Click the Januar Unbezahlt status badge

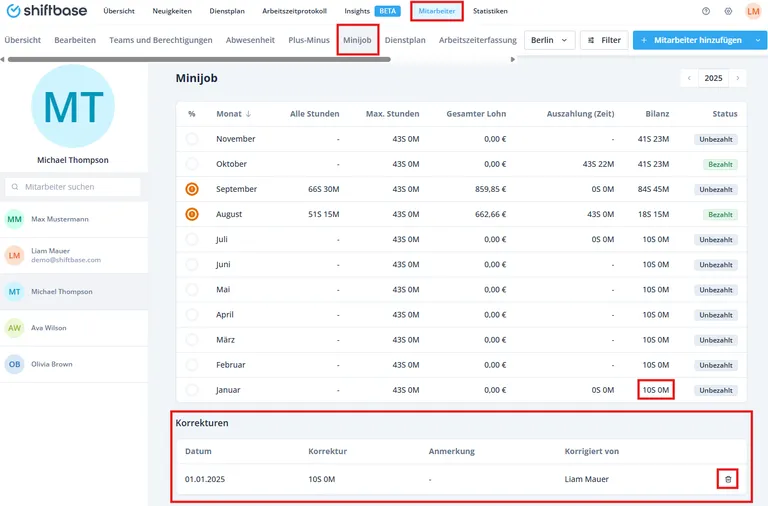716,390
